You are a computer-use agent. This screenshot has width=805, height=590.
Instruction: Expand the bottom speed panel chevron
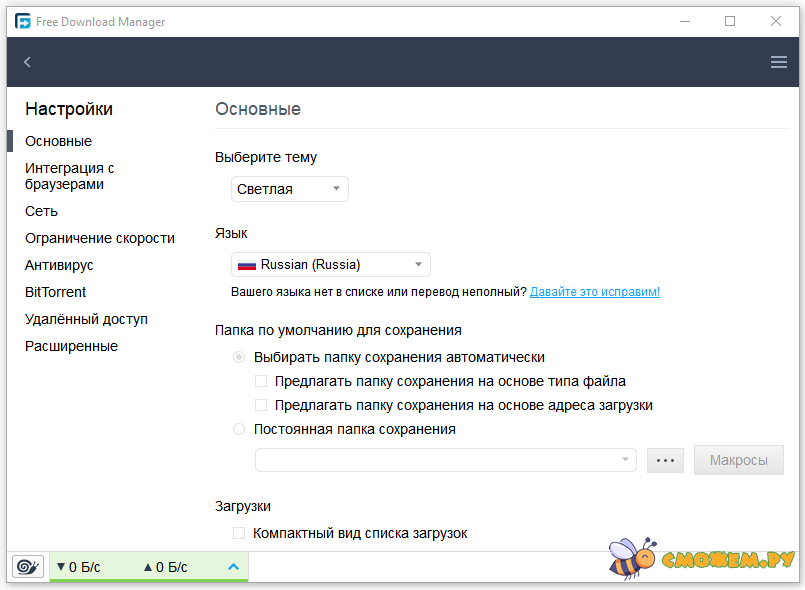click(233, 567)
